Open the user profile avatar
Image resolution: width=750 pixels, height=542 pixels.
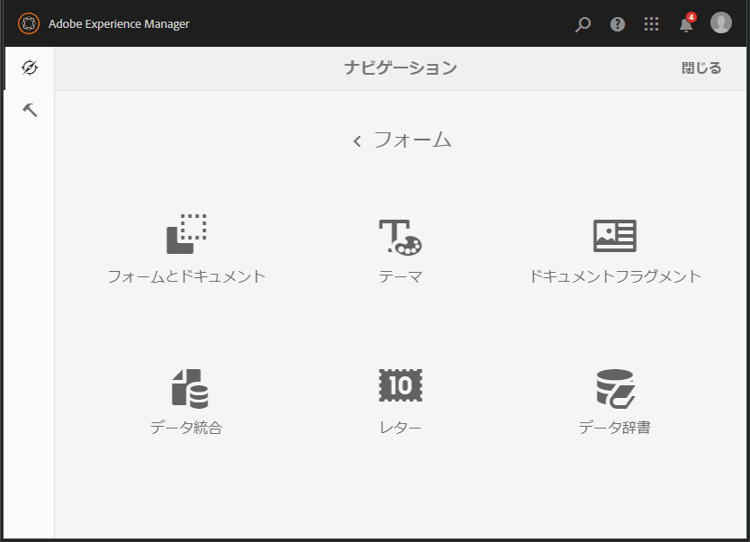click(x=721, y=22)
